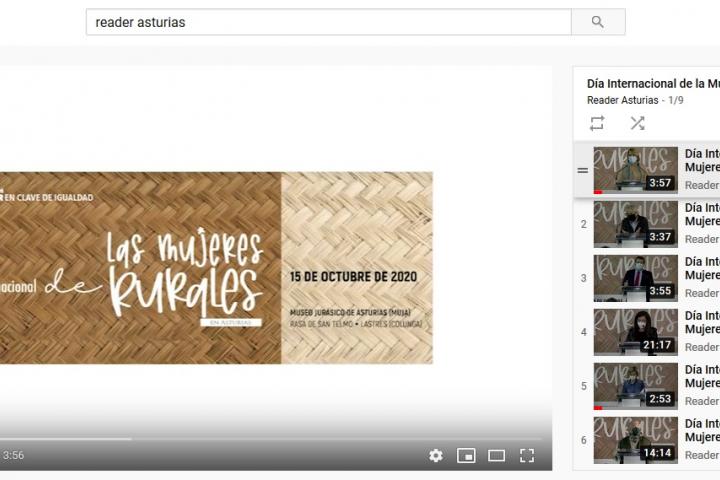Open the 21:17 playlist video
The image size is (720, 480).
[635, 332]
